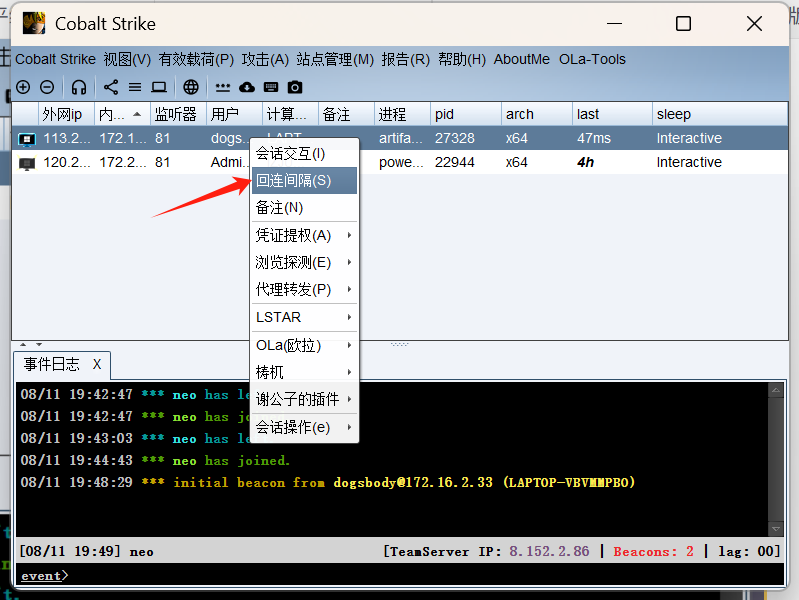
Task: Open the 报告(R) menu
Action: [406, 59]
